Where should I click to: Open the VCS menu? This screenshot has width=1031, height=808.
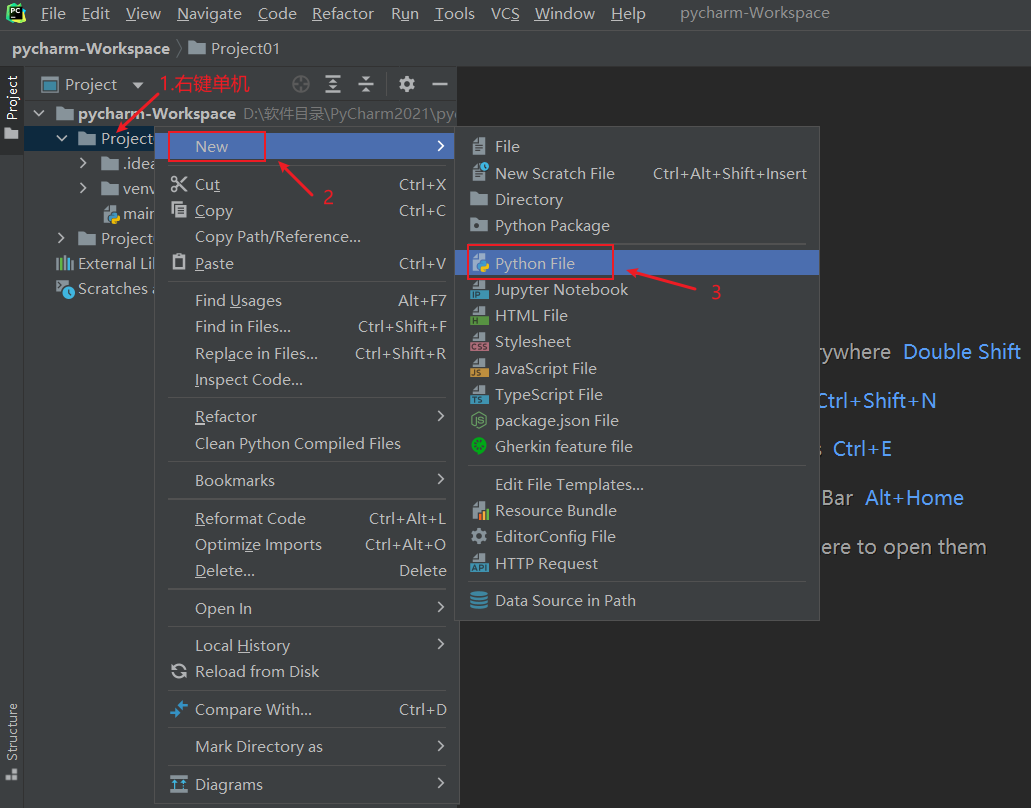pyautogui.click(x=504, y=13)
